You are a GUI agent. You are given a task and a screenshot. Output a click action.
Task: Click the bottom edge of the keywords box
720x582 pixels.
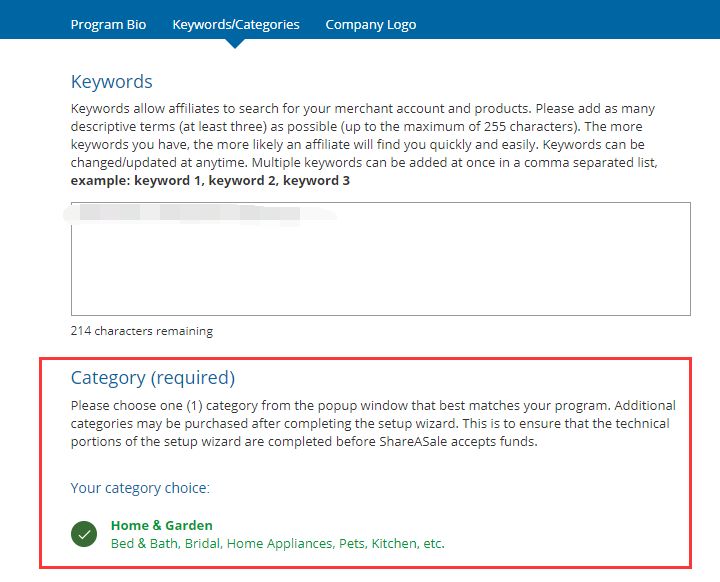click(380, 315)
